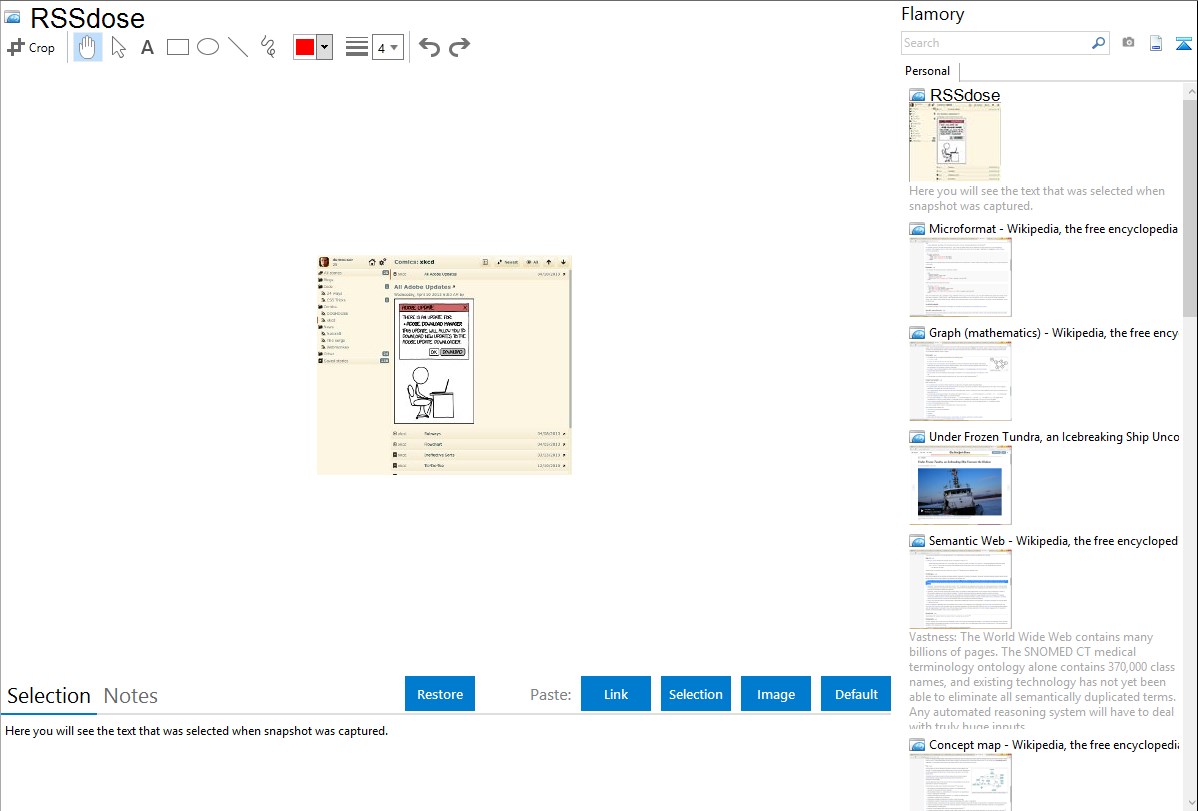Pick the rectangle shape tool
Viewport: 1198px width, 811px height.
(178, 47)
